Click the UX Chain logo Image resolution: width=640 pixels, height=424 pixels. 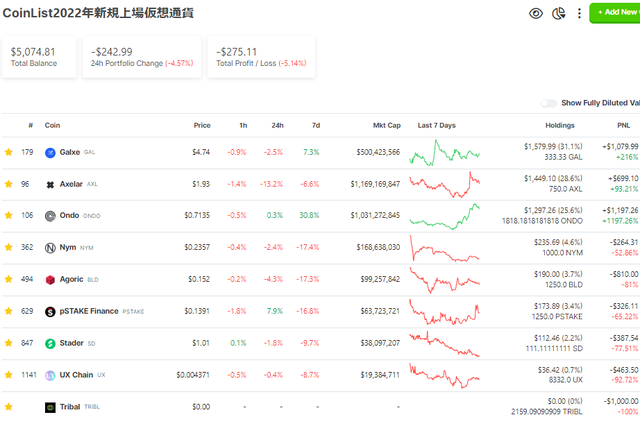point(50,375)
